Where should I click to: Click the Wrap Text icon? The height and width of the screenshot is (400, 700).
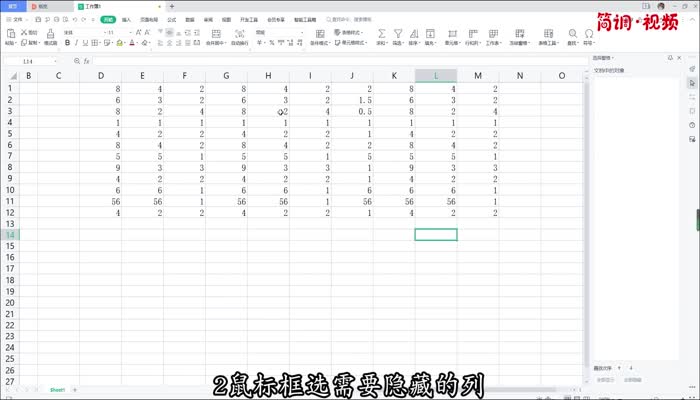[240, 33]
